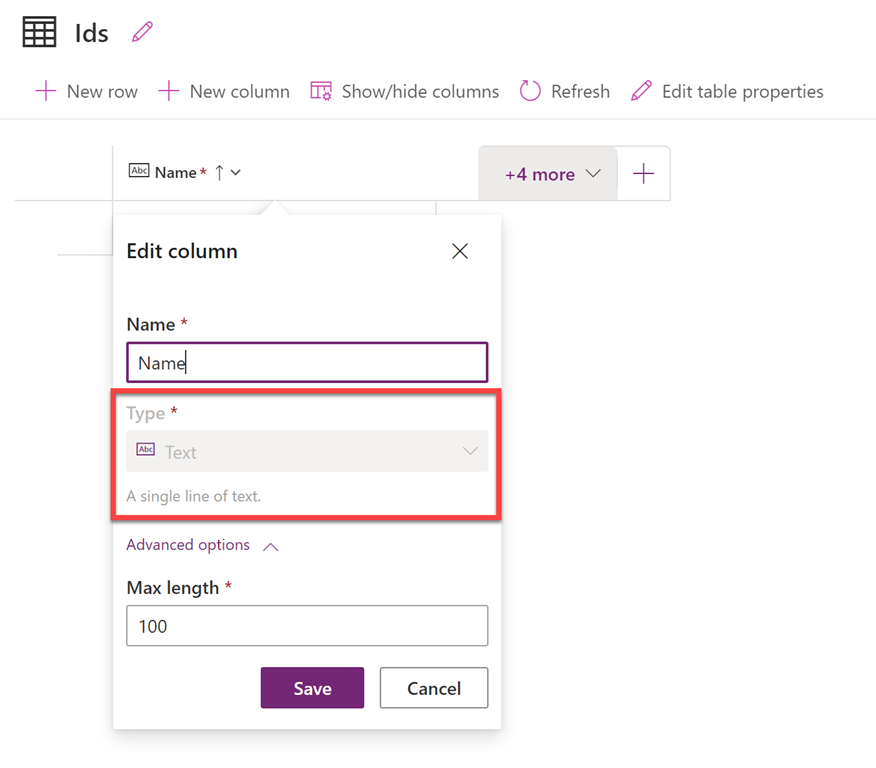
Task: Open the Name column header chevron menu
Action: [236, 172]
